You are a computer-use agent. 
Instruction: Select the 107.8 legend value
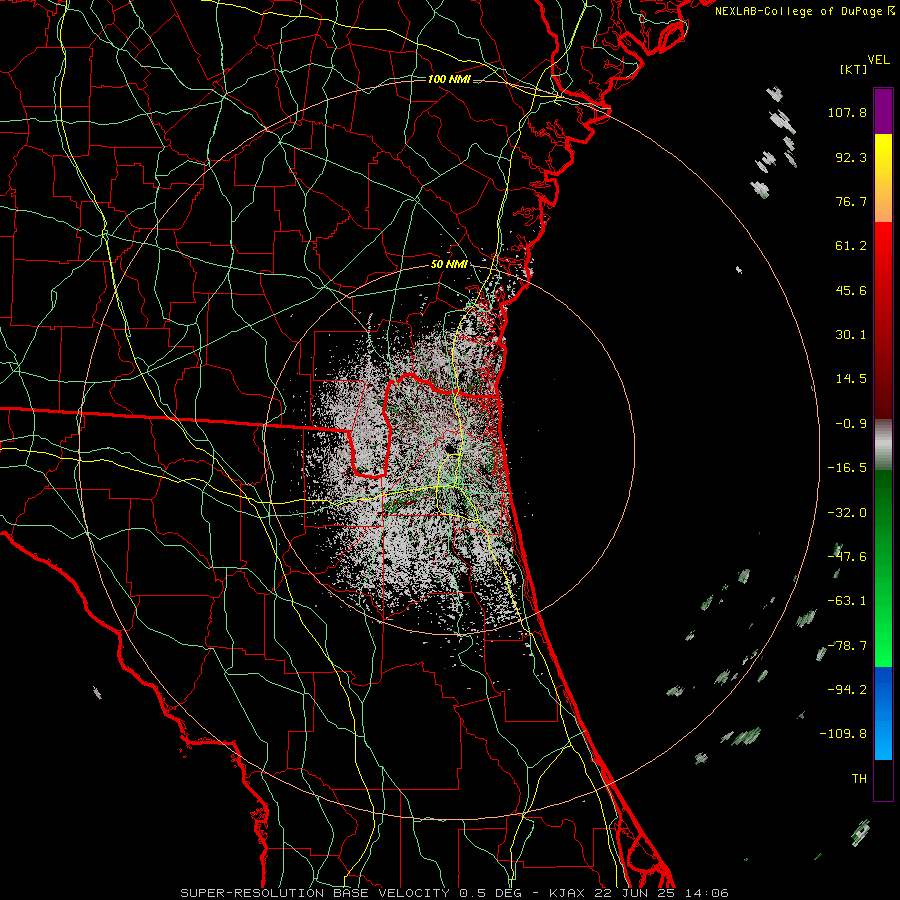[847, 112]
